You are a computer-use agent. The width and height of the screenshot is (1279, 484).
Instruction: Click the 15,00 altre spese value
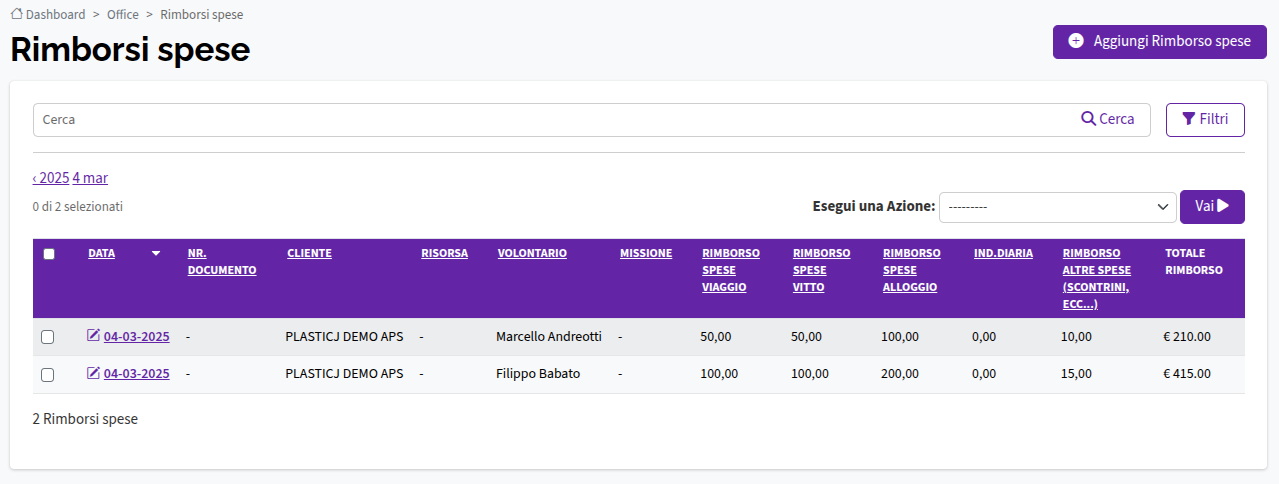(1077, 374)
